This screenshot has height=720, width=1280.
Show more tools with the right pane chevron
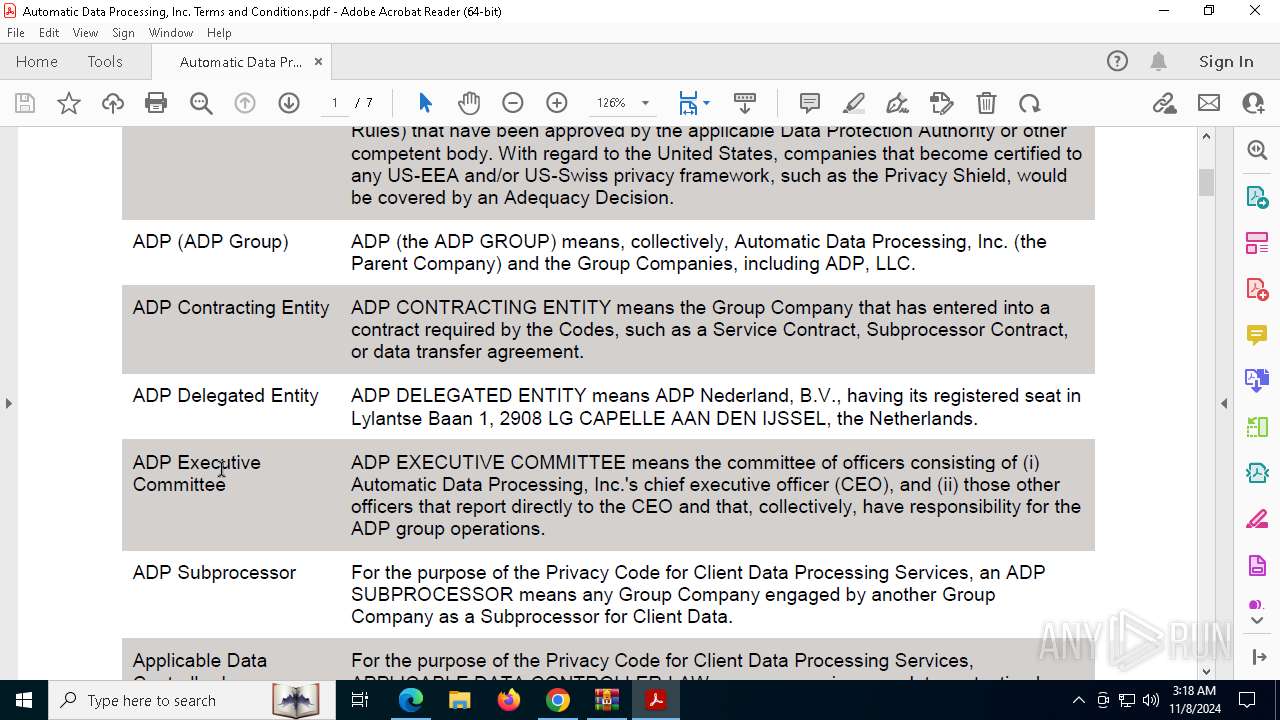(1257, 620)
